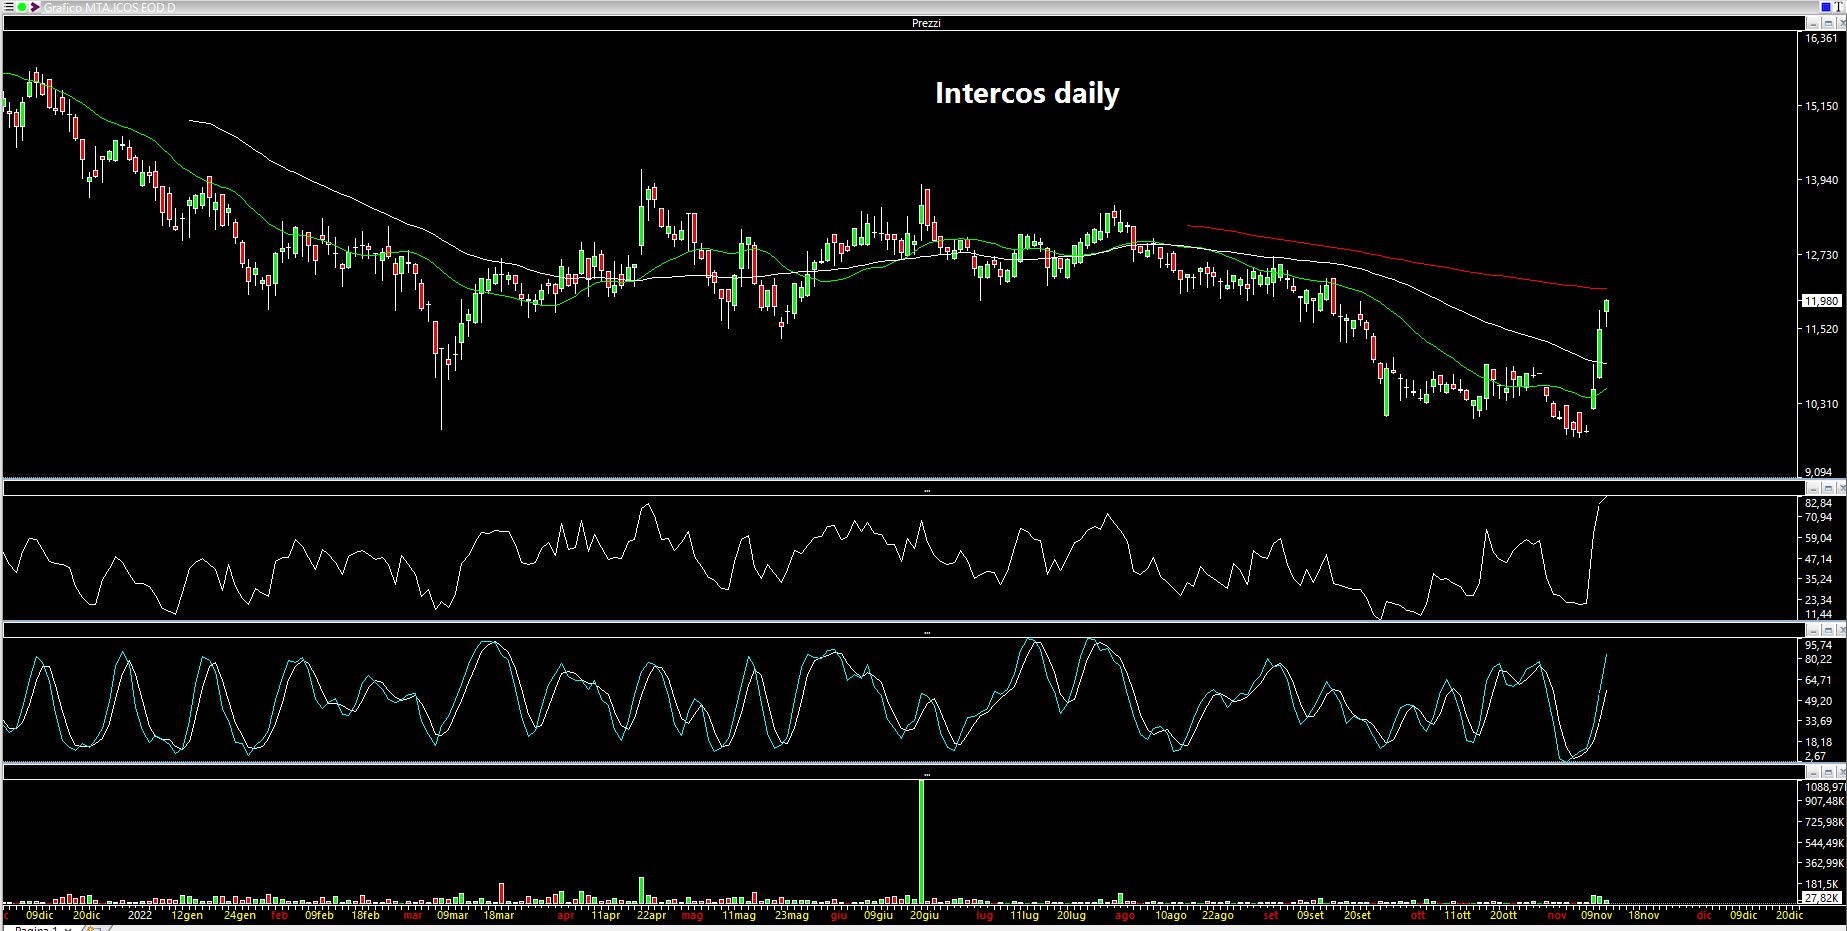Maximize the stochastic oscillator panel
This screenshot has width=1847, height=931.
coord(1828,631)
